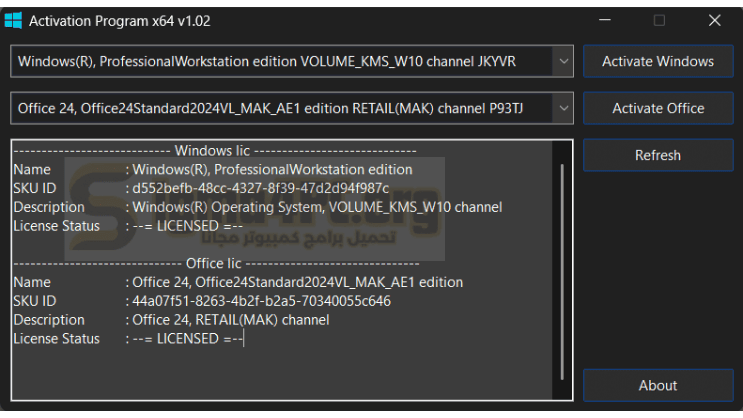Screen dimensions: 743x418
Task: Click the Office SKU ID 44a07f51 value
Action: click(x=262, y=301)
